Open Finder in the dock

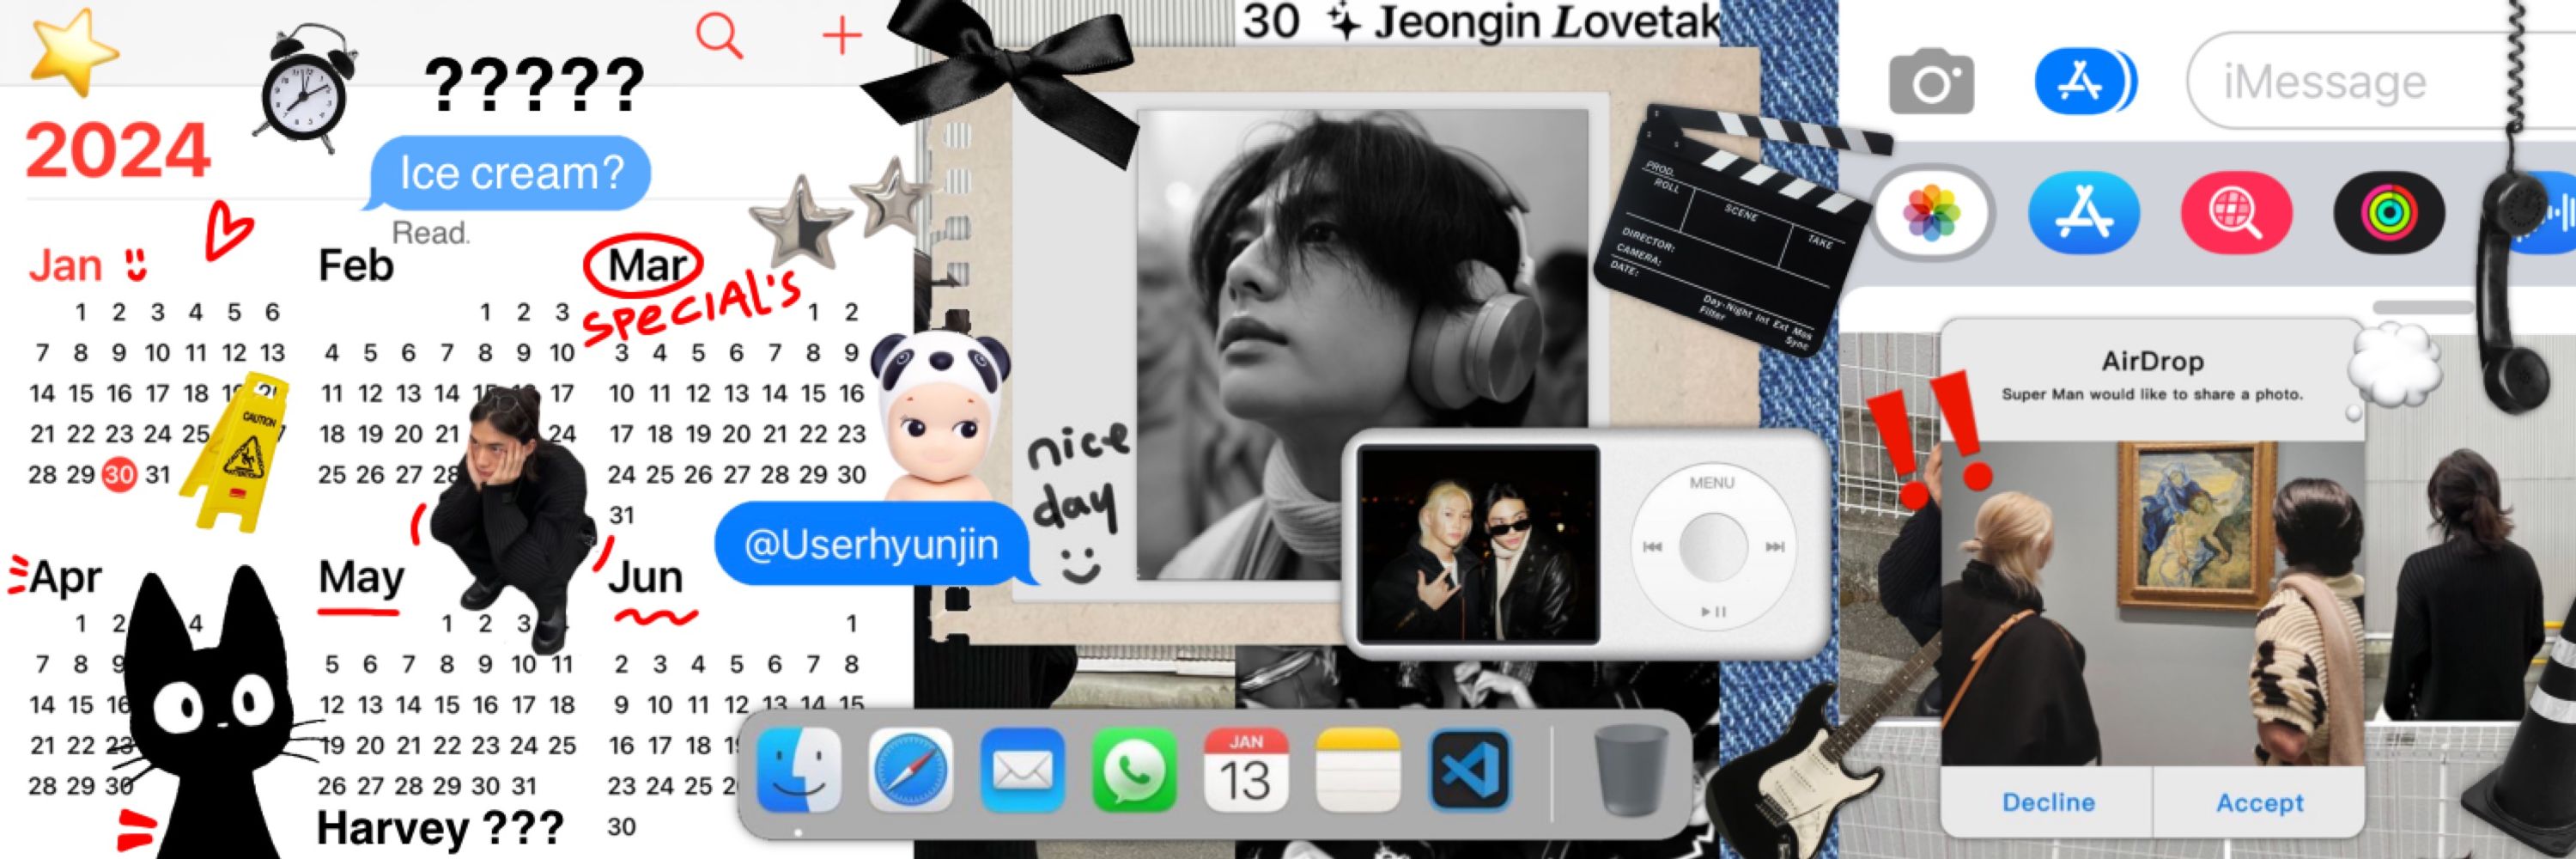point(798,771)
